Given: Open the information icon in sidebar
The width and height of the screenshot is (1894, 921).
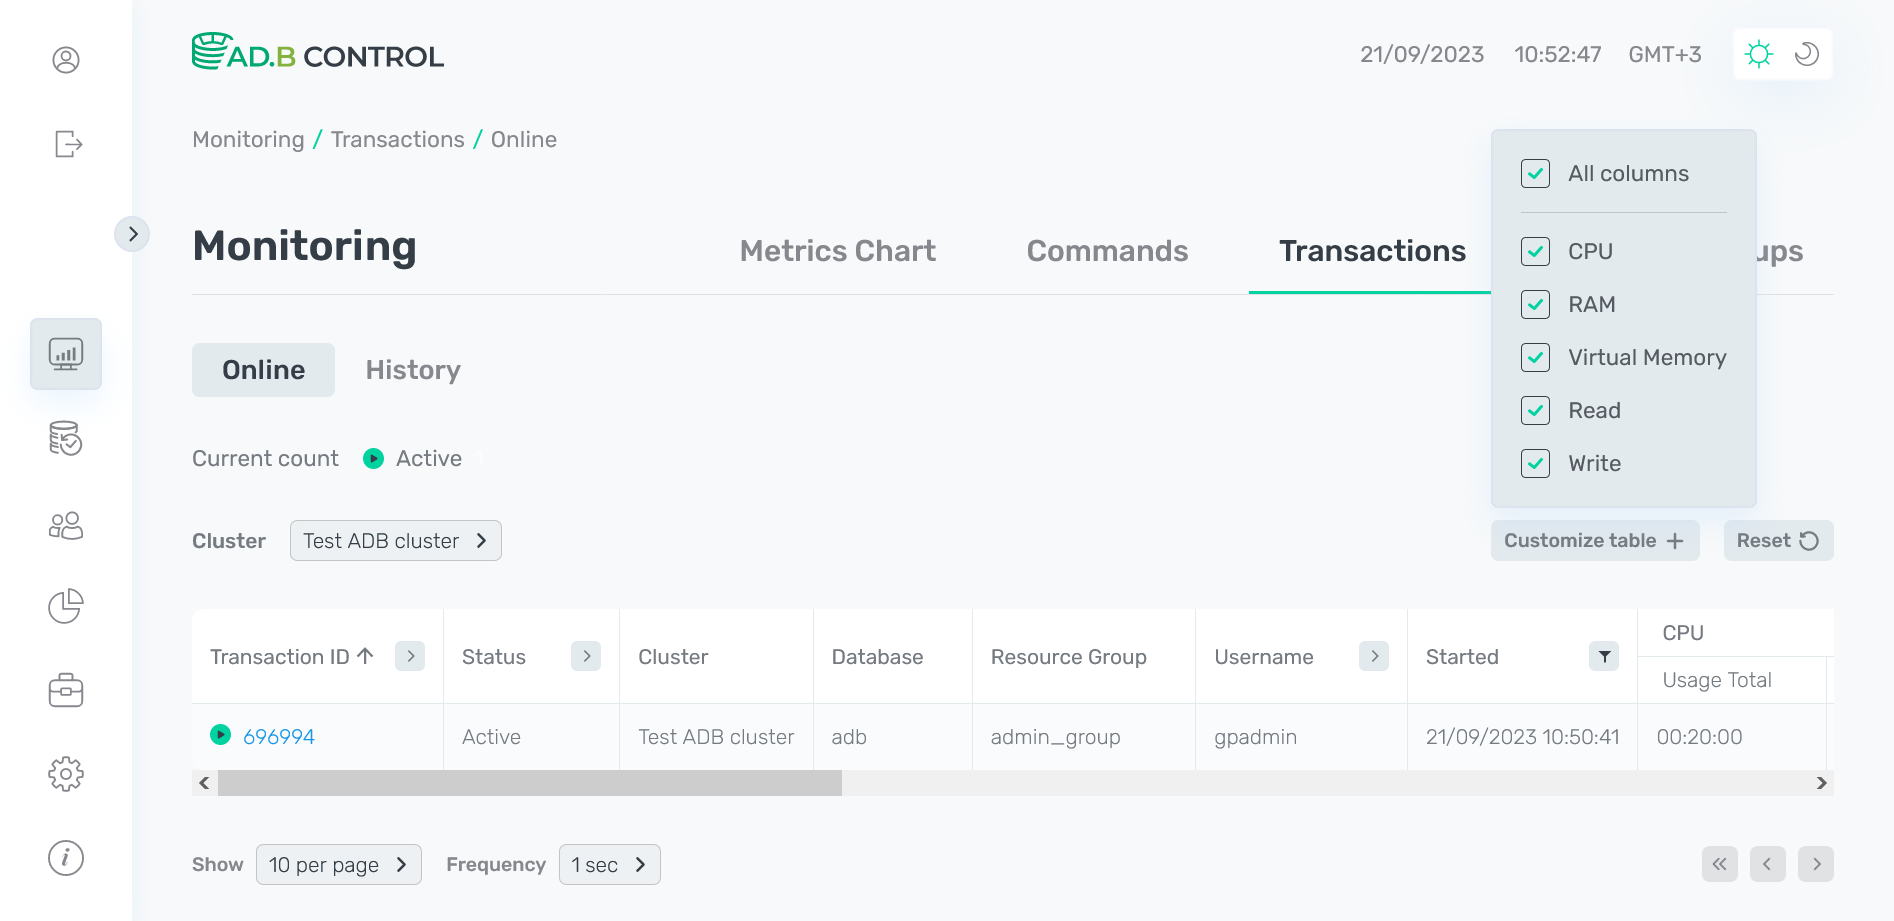Looking at the screenshot, I should [66, 858].
